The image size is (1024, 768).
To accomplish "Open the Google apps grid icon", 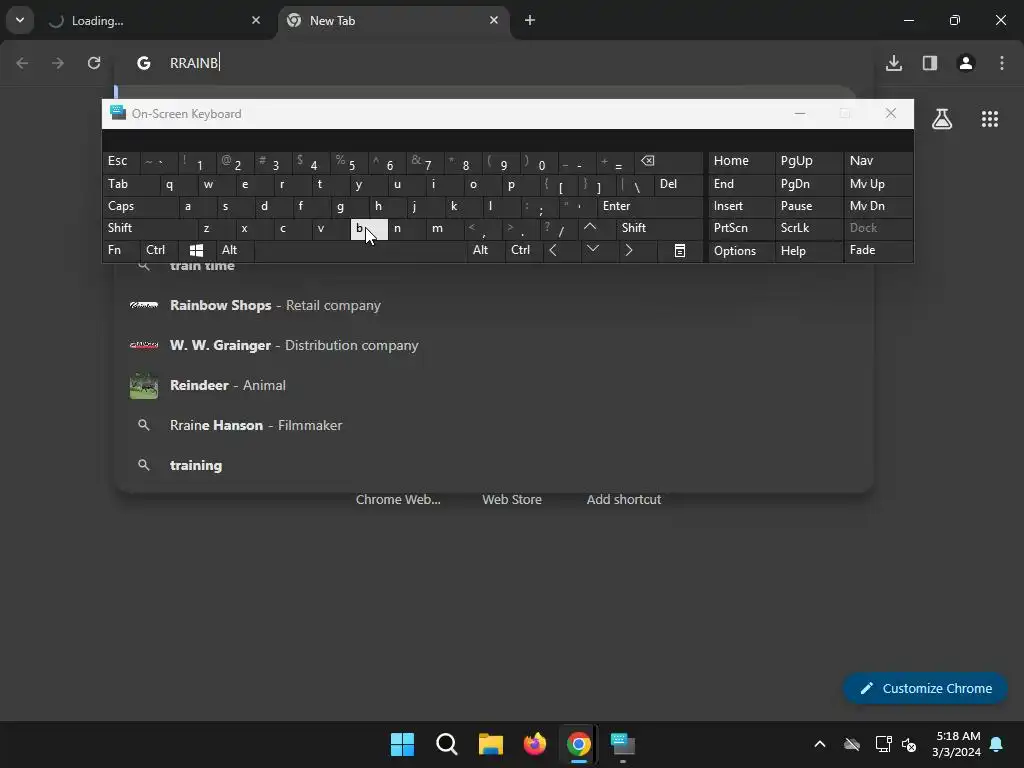I will [990, 119].
